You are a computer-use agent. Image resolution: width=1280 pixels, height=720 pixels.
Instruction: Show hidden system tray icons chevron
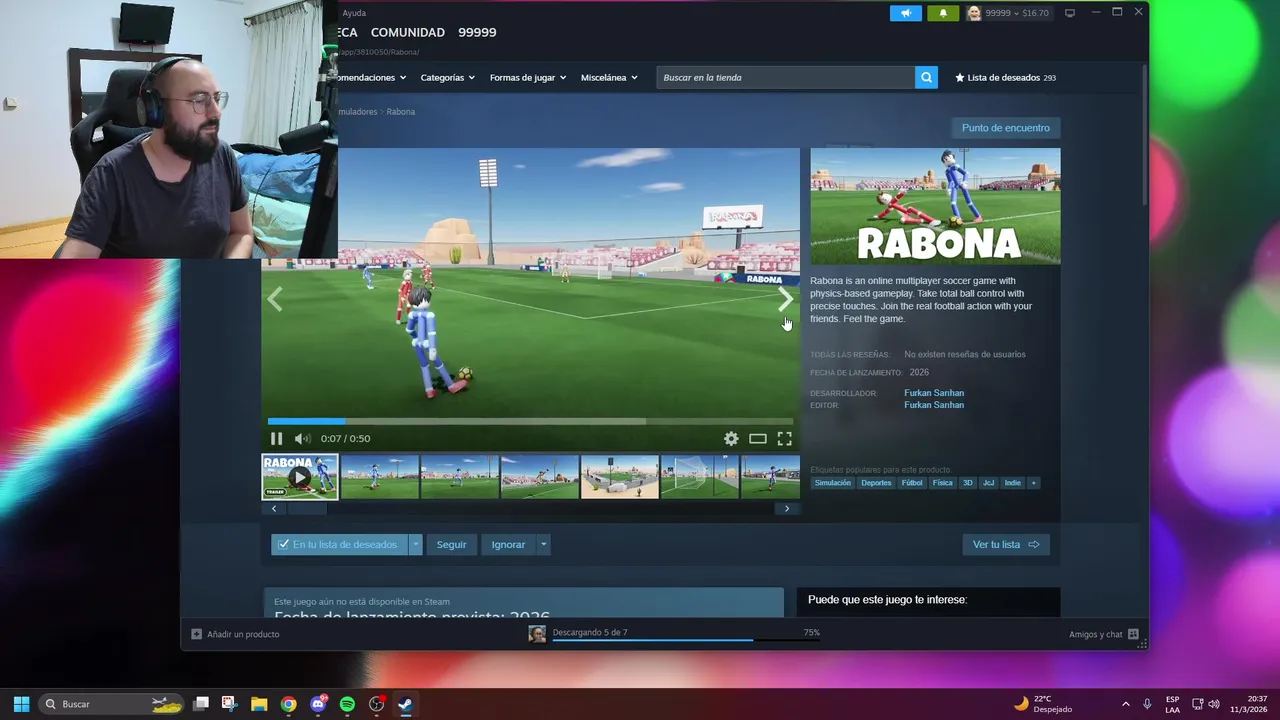1125,704
